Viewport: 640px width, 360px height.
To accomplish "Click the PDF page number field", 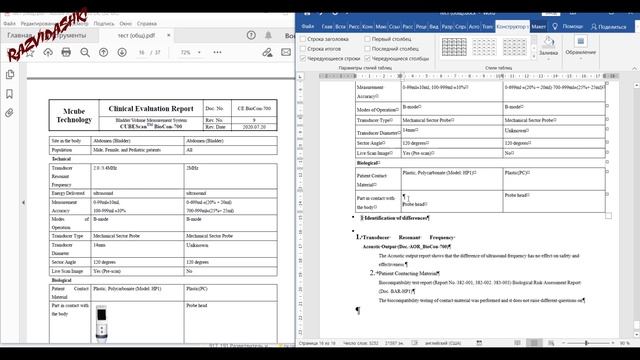I will 142,53.
